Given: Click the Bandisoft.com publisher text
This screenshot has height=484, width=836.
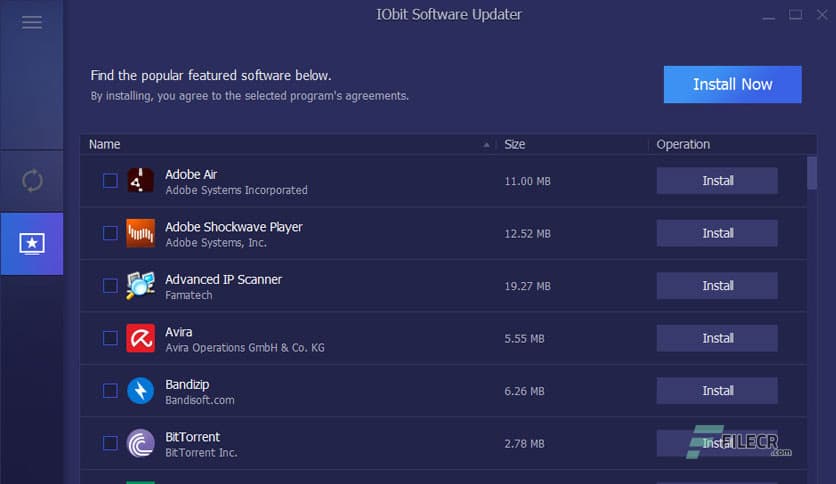Looking at the screenshot, I should [x=200, y=400].
